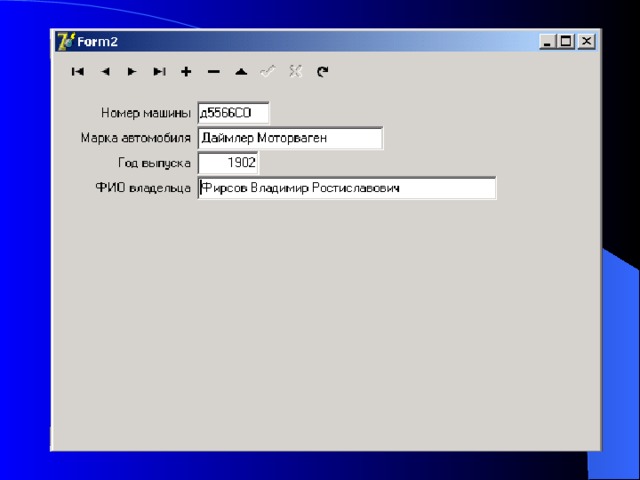Go to the previous record
The width and height of the screenshot is (640, 480).
(105, 72)
